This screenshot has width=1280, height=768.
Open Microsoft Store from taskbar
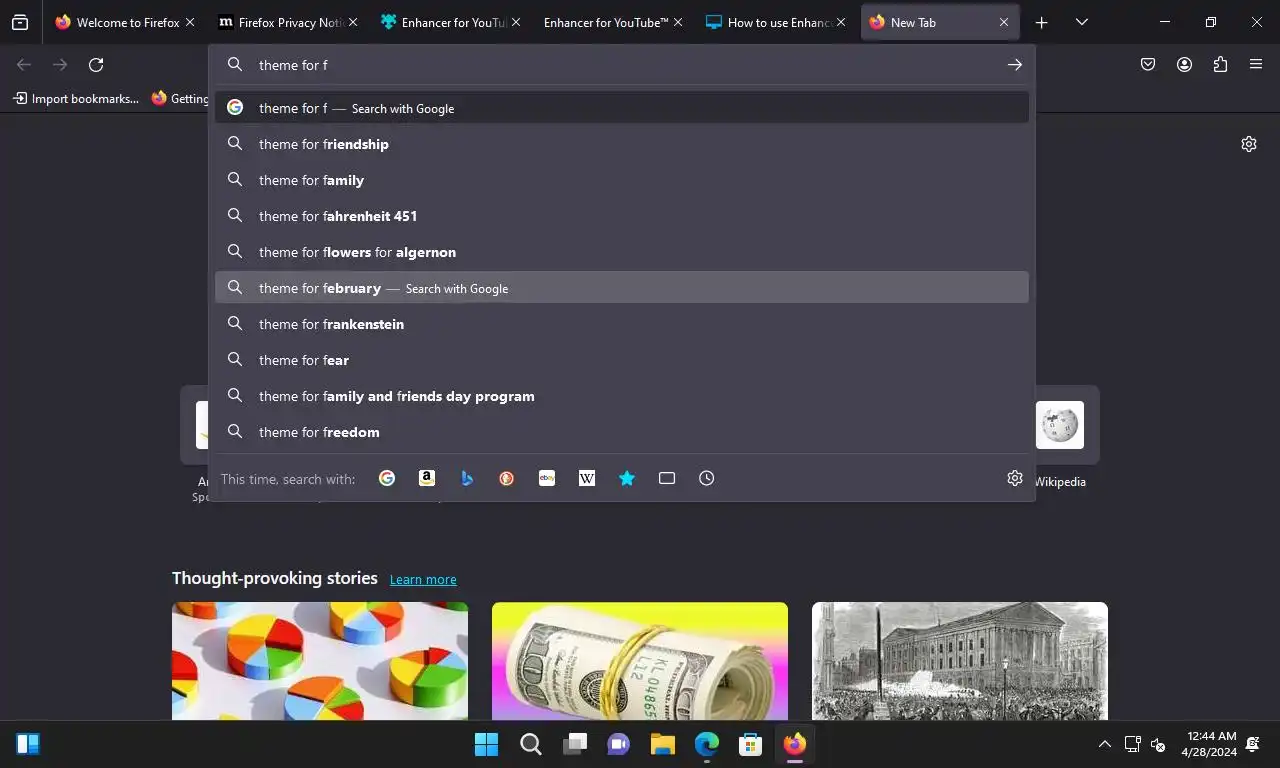(x=751, y=744)
